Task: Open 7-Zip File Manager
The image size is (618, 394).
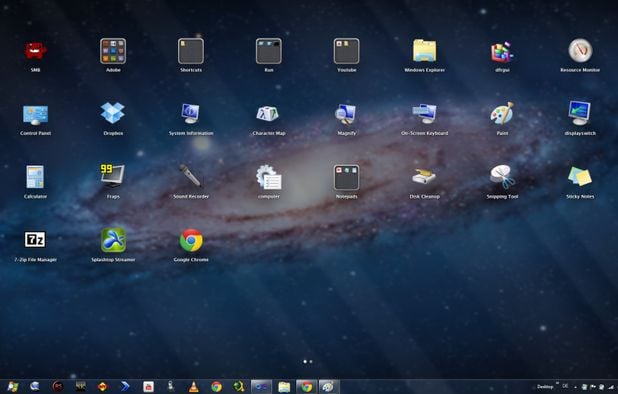Action: (35, 240)
